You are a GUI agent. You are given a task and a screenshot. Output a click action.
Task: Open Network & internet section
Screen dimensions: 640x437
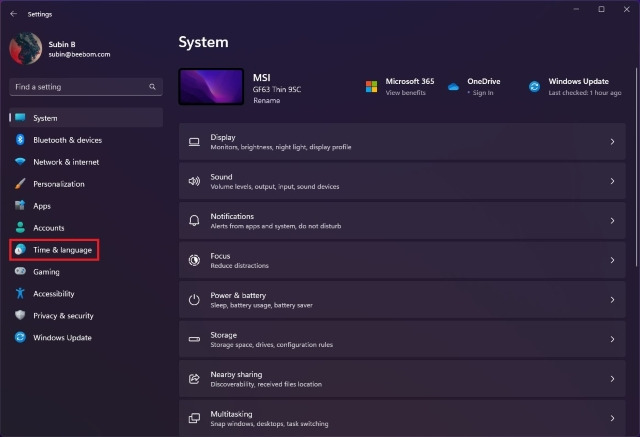tap(66, 162)
